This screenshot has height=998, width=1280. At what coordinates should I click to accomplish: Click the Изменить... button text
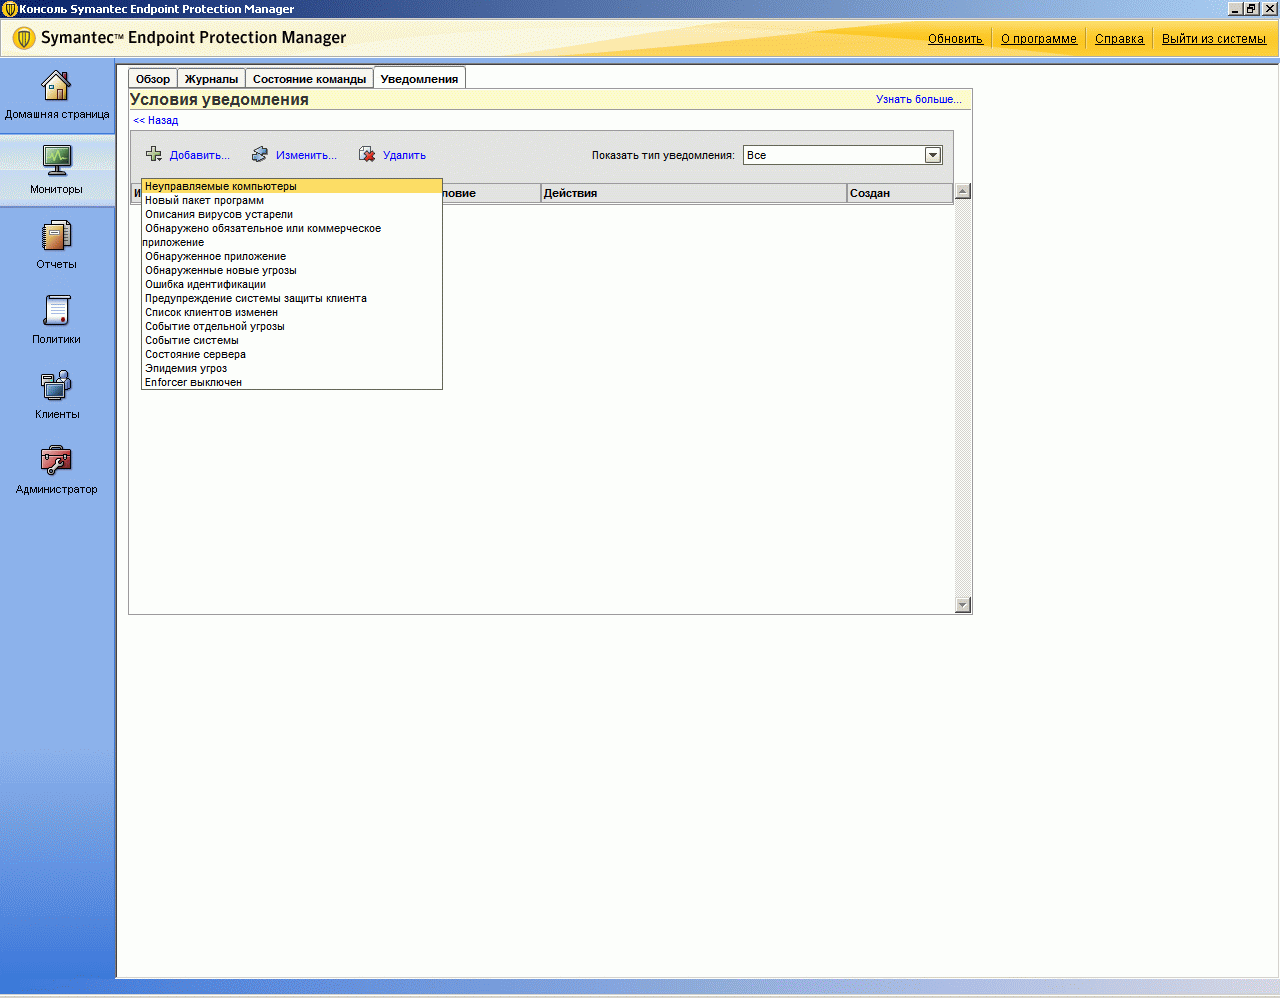[306, 155]
